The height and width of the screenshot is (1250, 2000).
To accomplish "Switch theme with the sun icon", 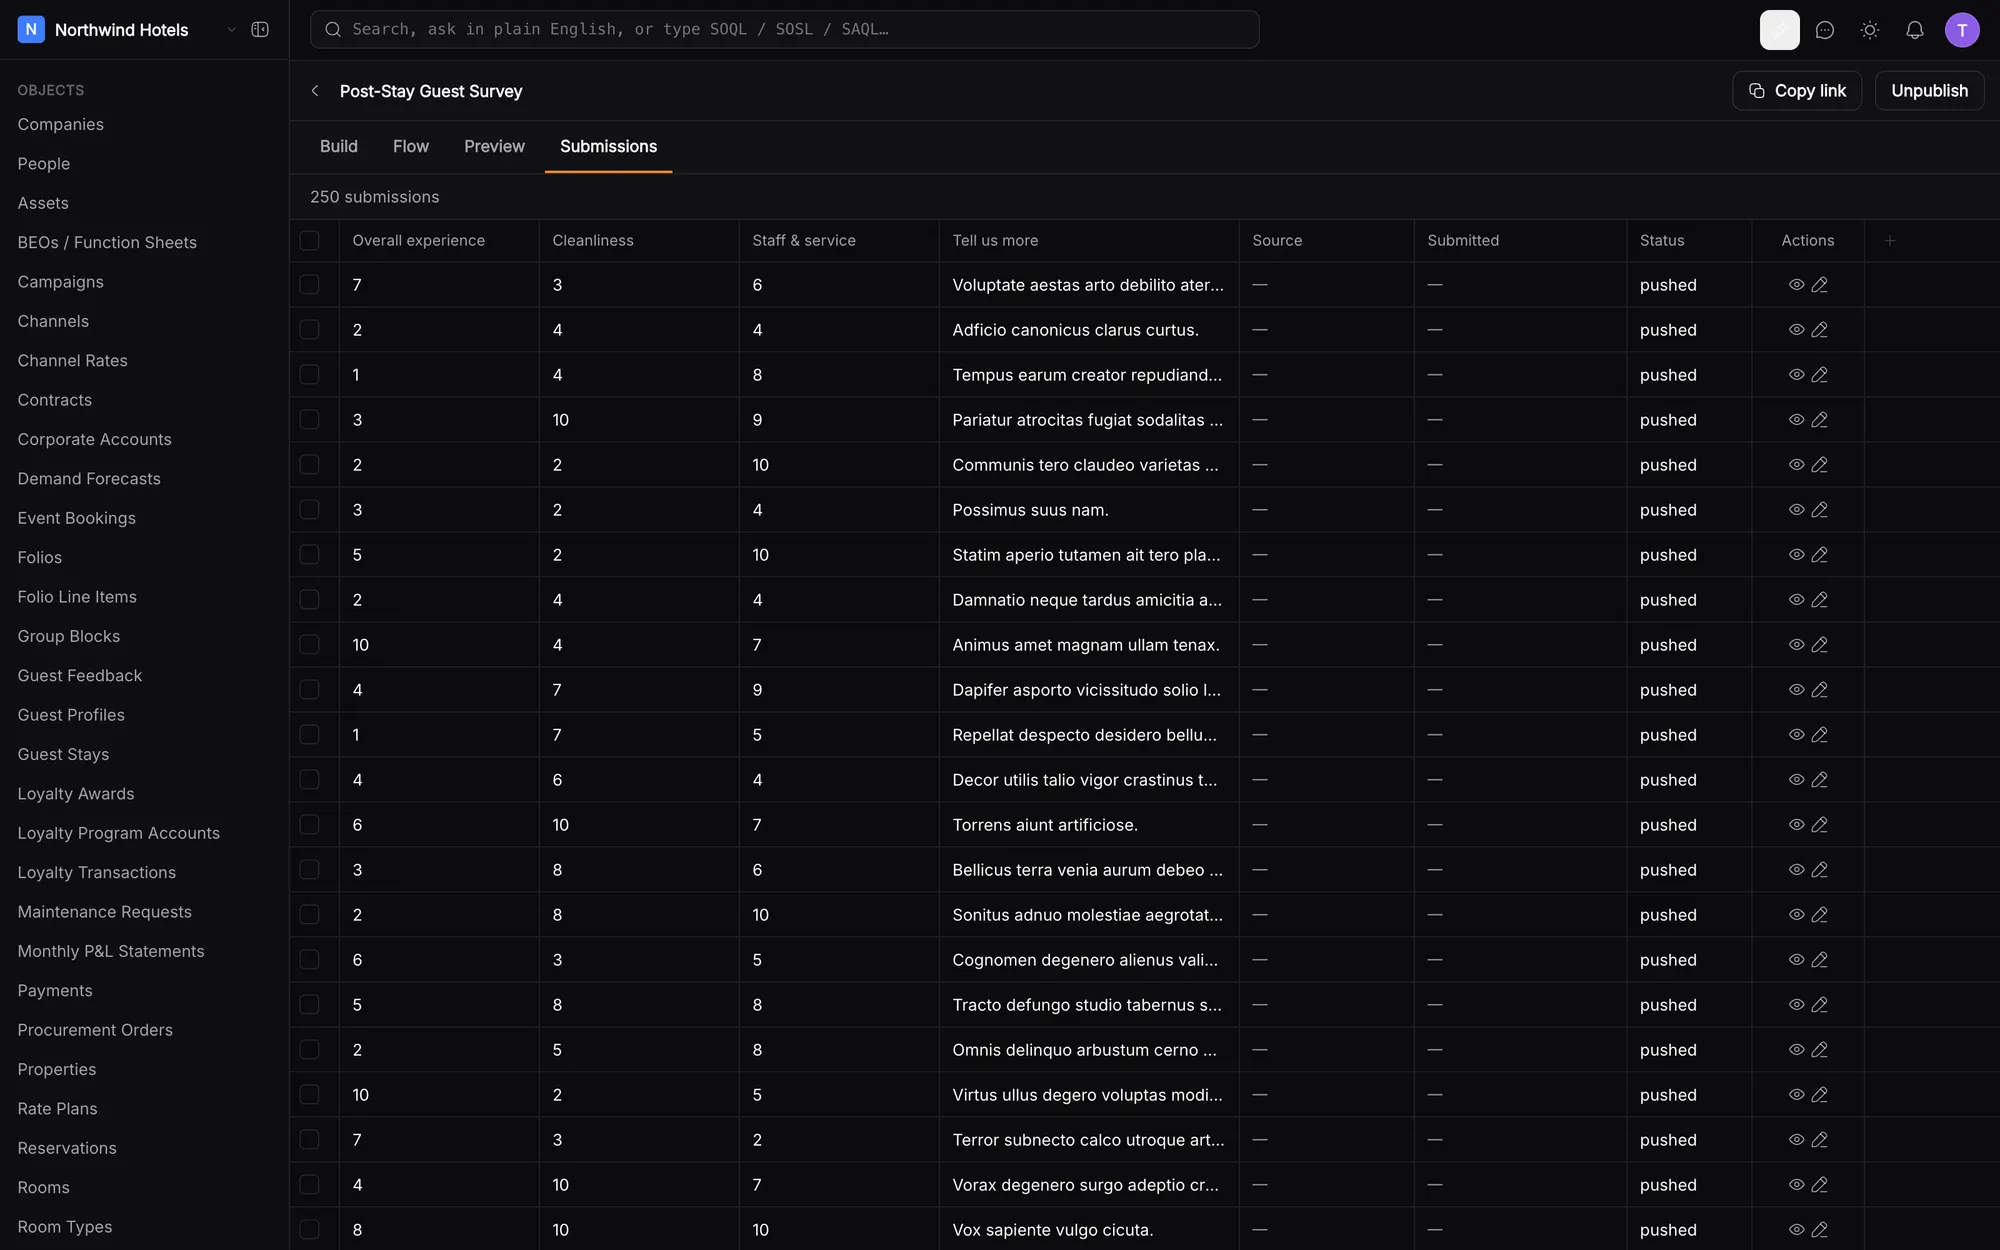I will [1870, 30].
